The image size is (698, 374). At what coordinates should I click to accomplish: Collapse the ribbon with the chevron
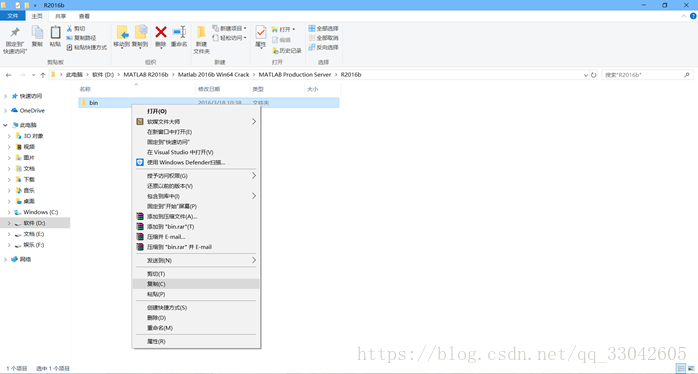pos(684,16)
